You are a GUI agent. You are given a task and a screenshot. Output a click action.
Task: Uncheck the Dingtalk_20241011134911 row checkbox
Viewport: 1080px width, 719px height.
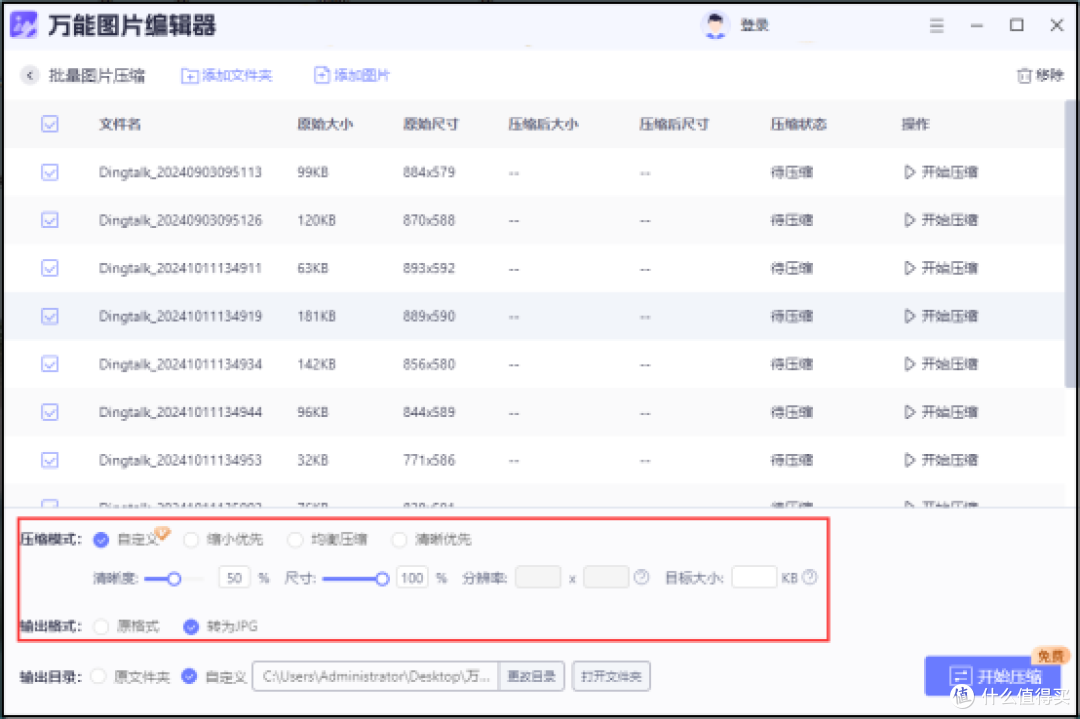tap(49, 268)
